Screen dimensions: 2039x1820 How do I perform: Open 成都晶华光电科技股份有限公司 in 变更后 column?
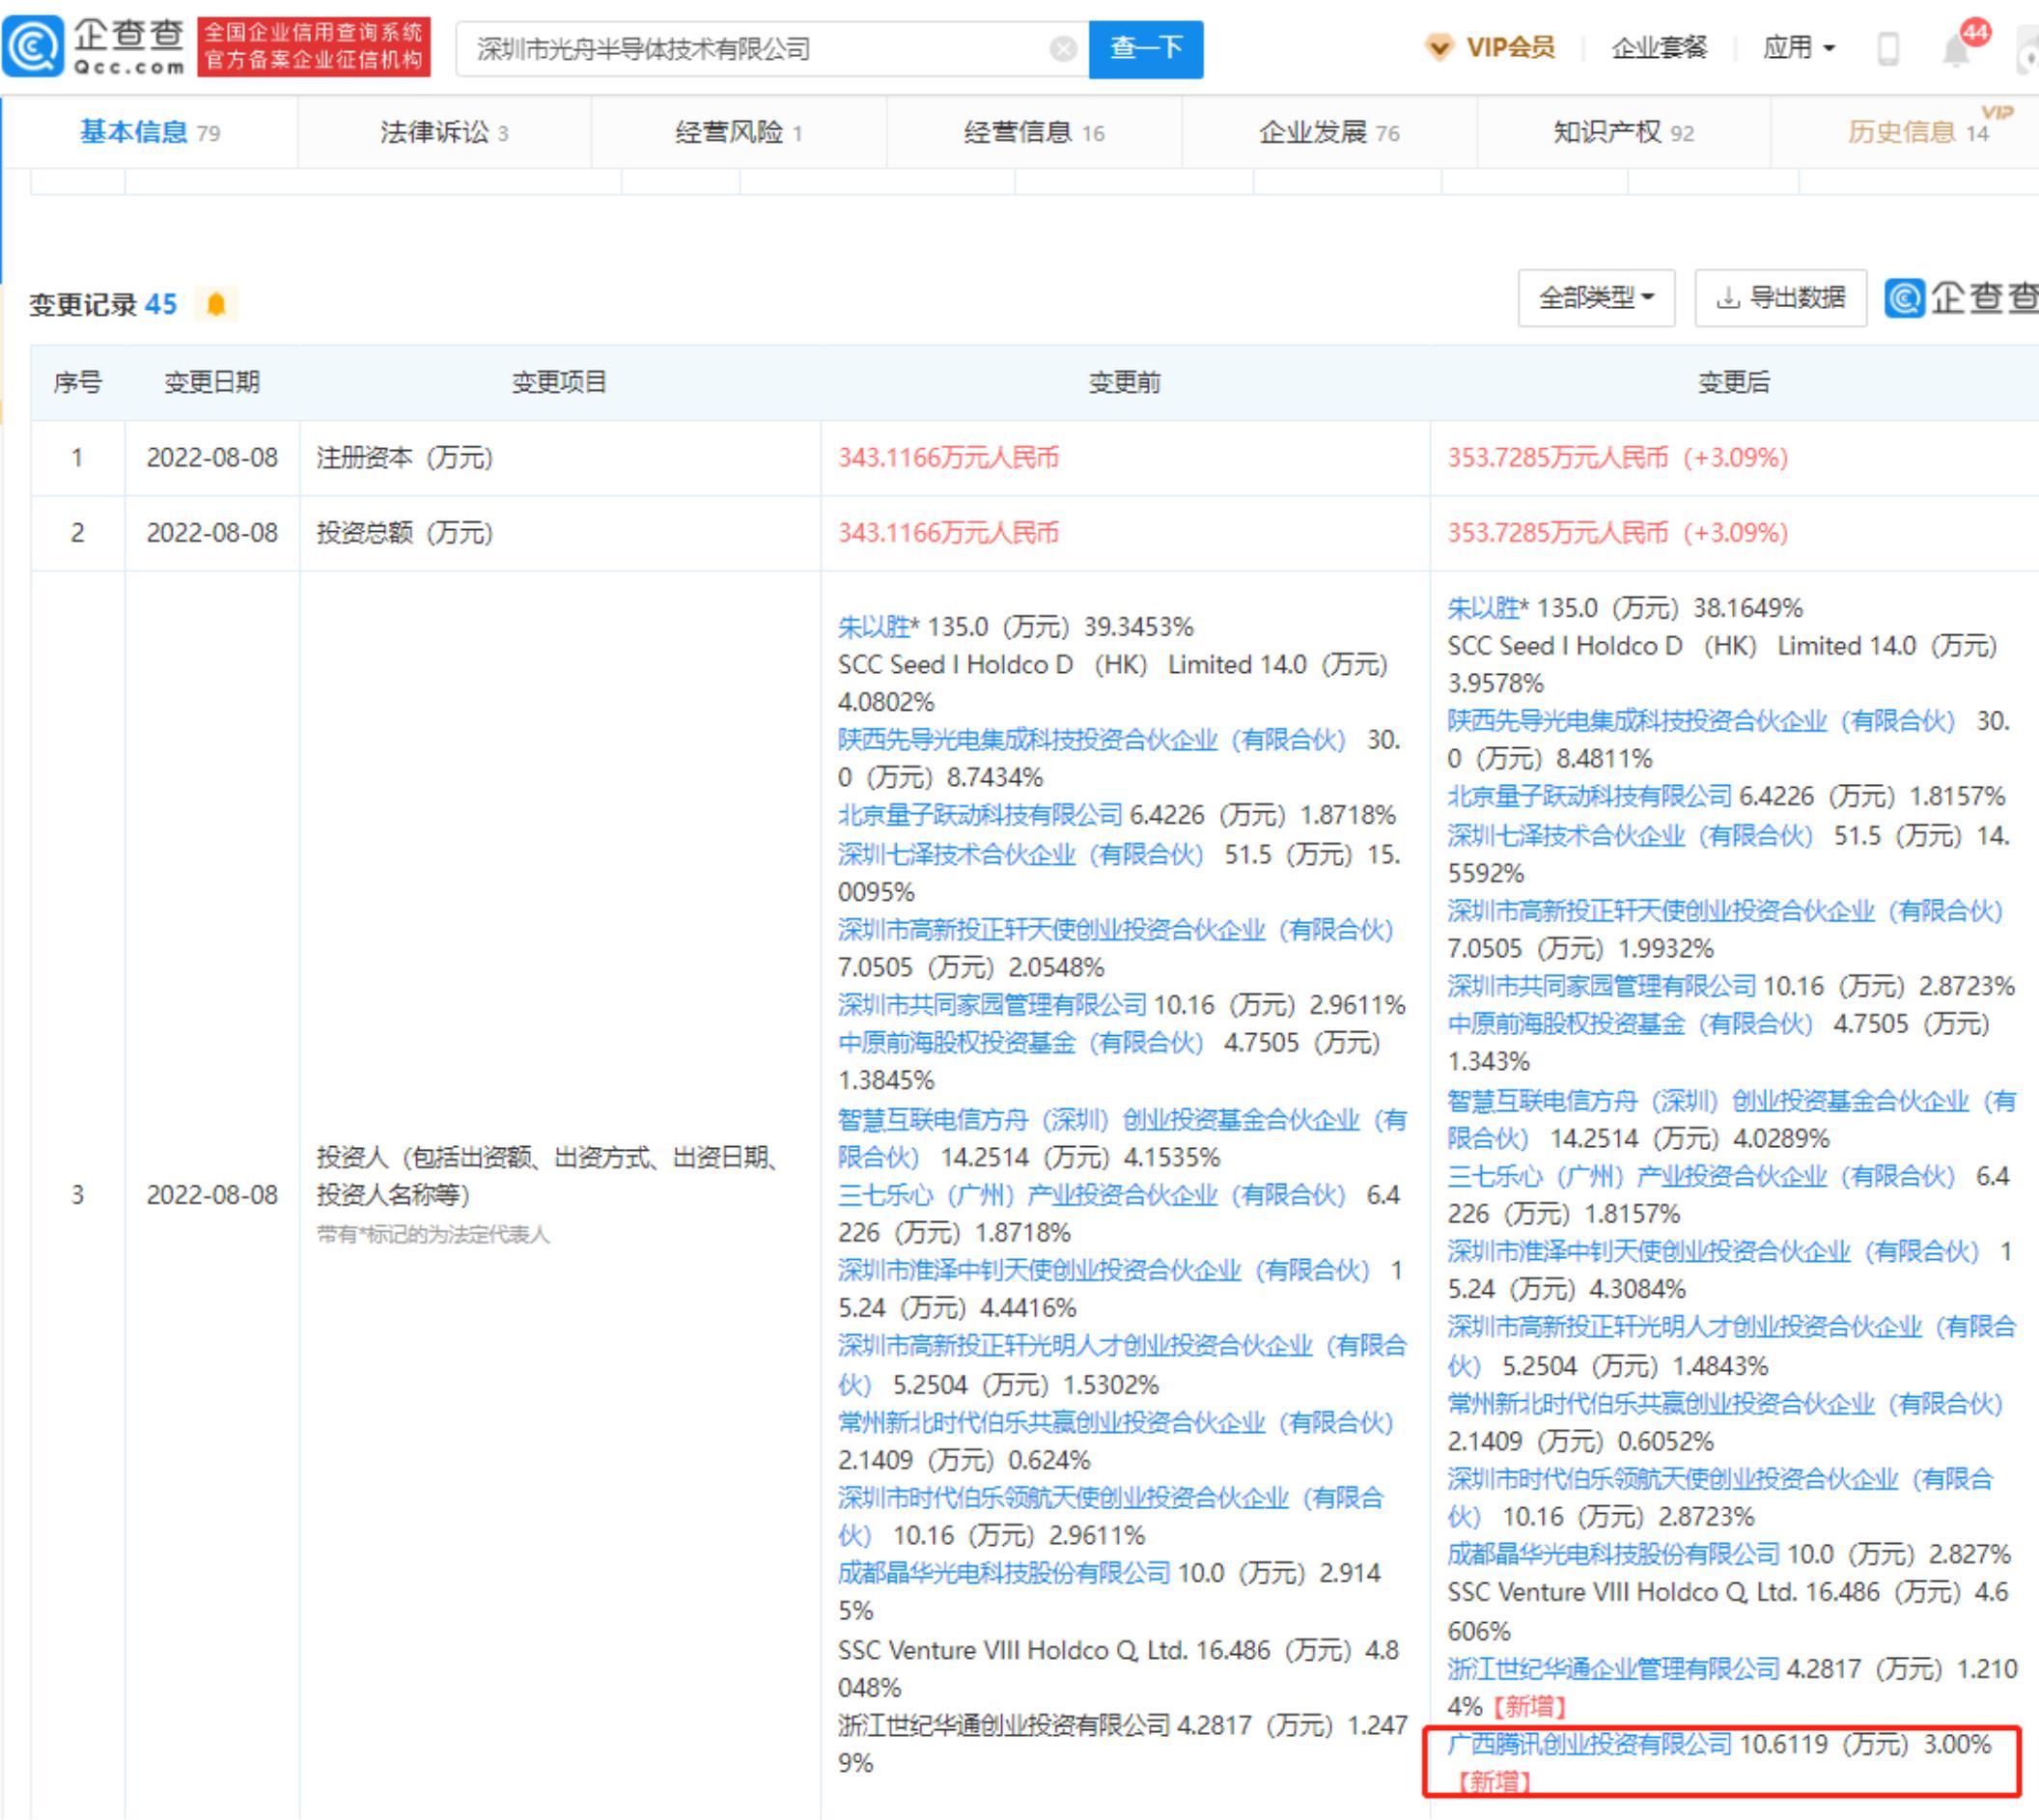pyautogui.click(x=1613, y=1554)
